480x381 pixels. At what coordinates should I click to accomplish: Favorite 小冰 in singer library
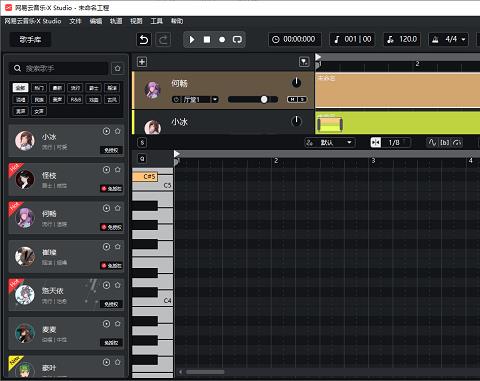click(117, 131)
